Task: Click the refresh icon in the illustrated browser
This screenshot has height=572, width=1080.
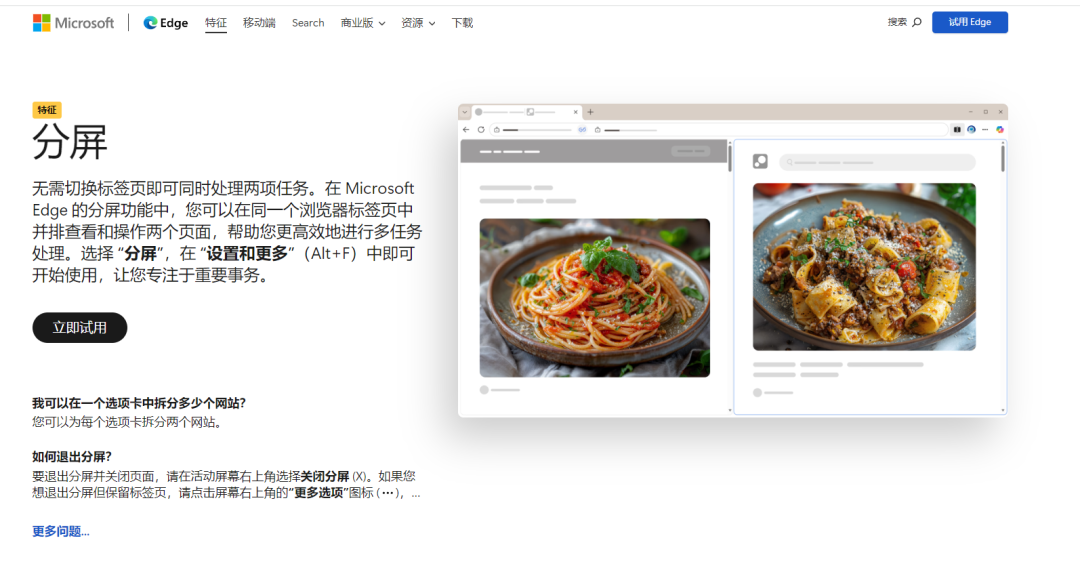Action: (481, 130)
